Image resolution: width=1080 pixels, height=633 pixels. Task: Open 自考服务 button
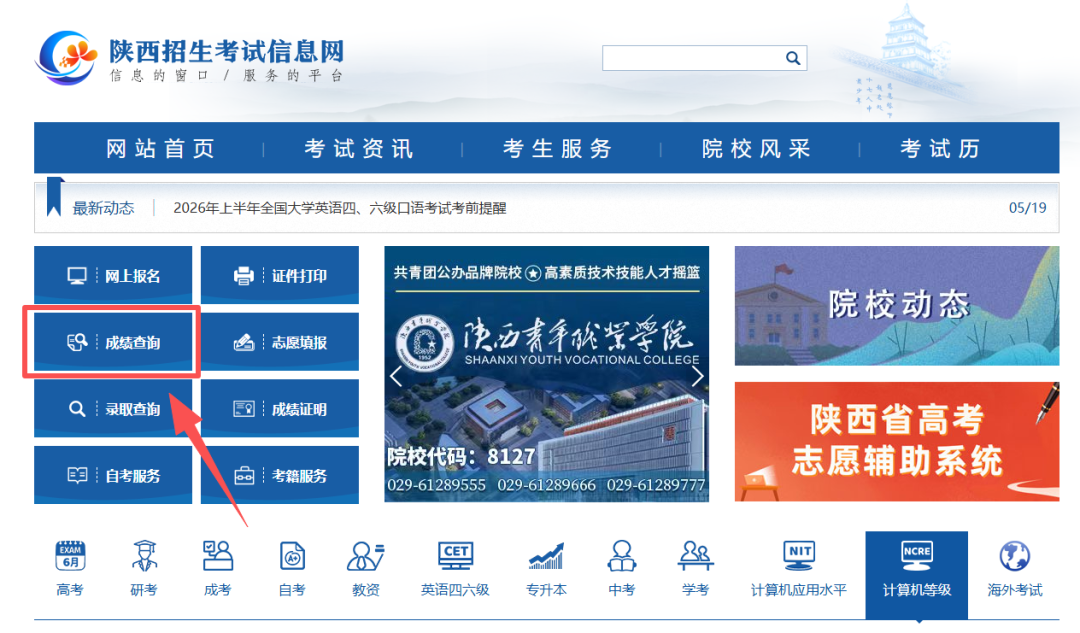[x=113, y=475]
